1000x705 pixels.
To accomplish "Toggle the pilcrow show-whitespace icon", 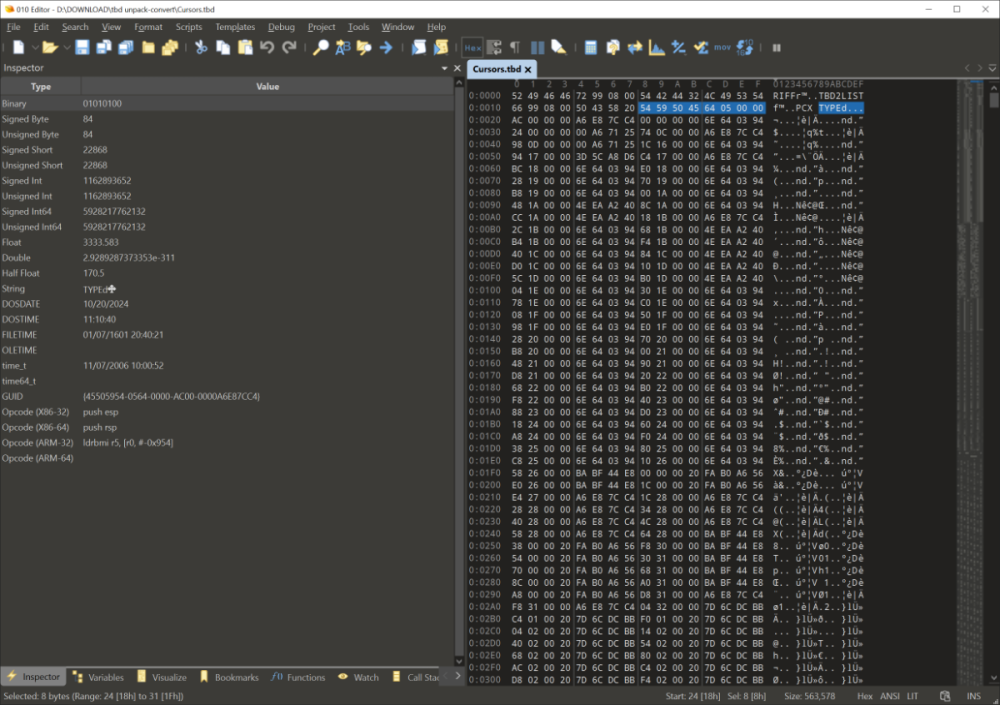I will [515, 47].
